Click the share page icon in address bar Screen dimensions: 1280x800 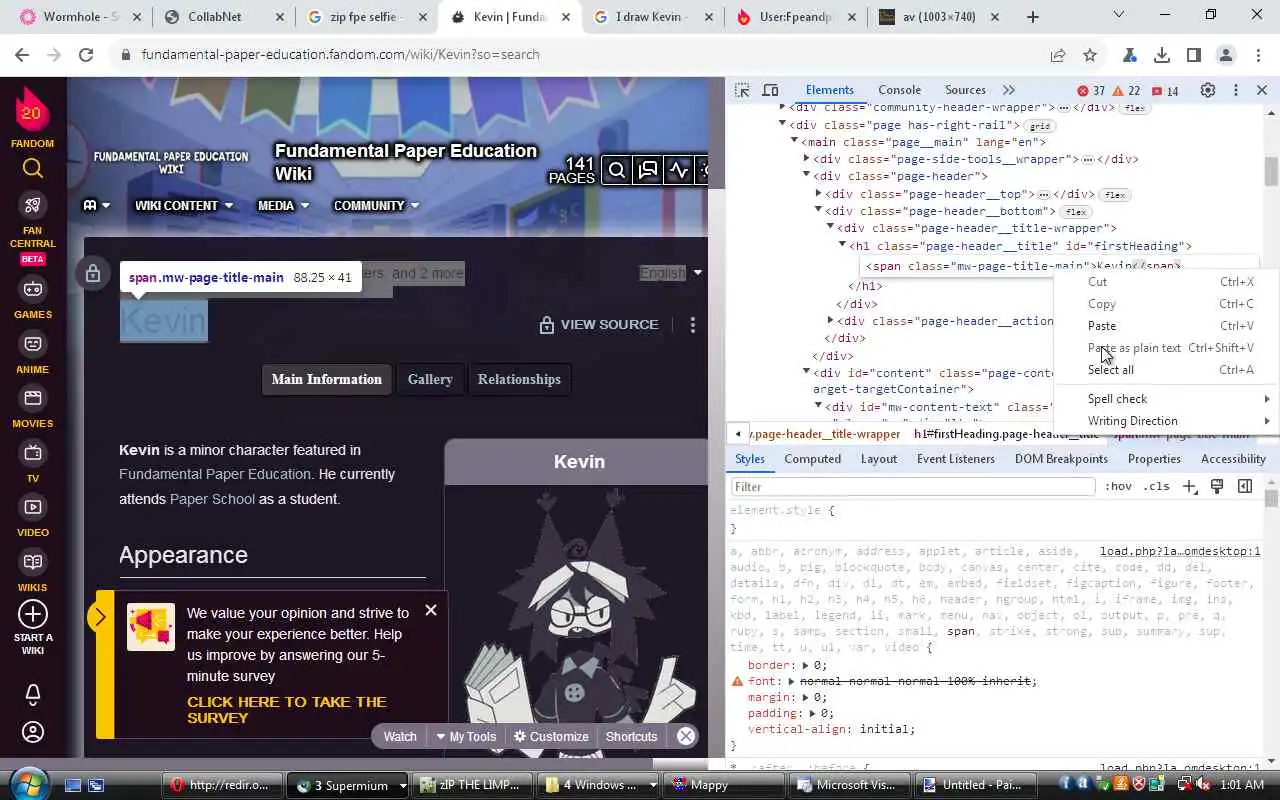pyautogui.click(x=1058, y=55)
